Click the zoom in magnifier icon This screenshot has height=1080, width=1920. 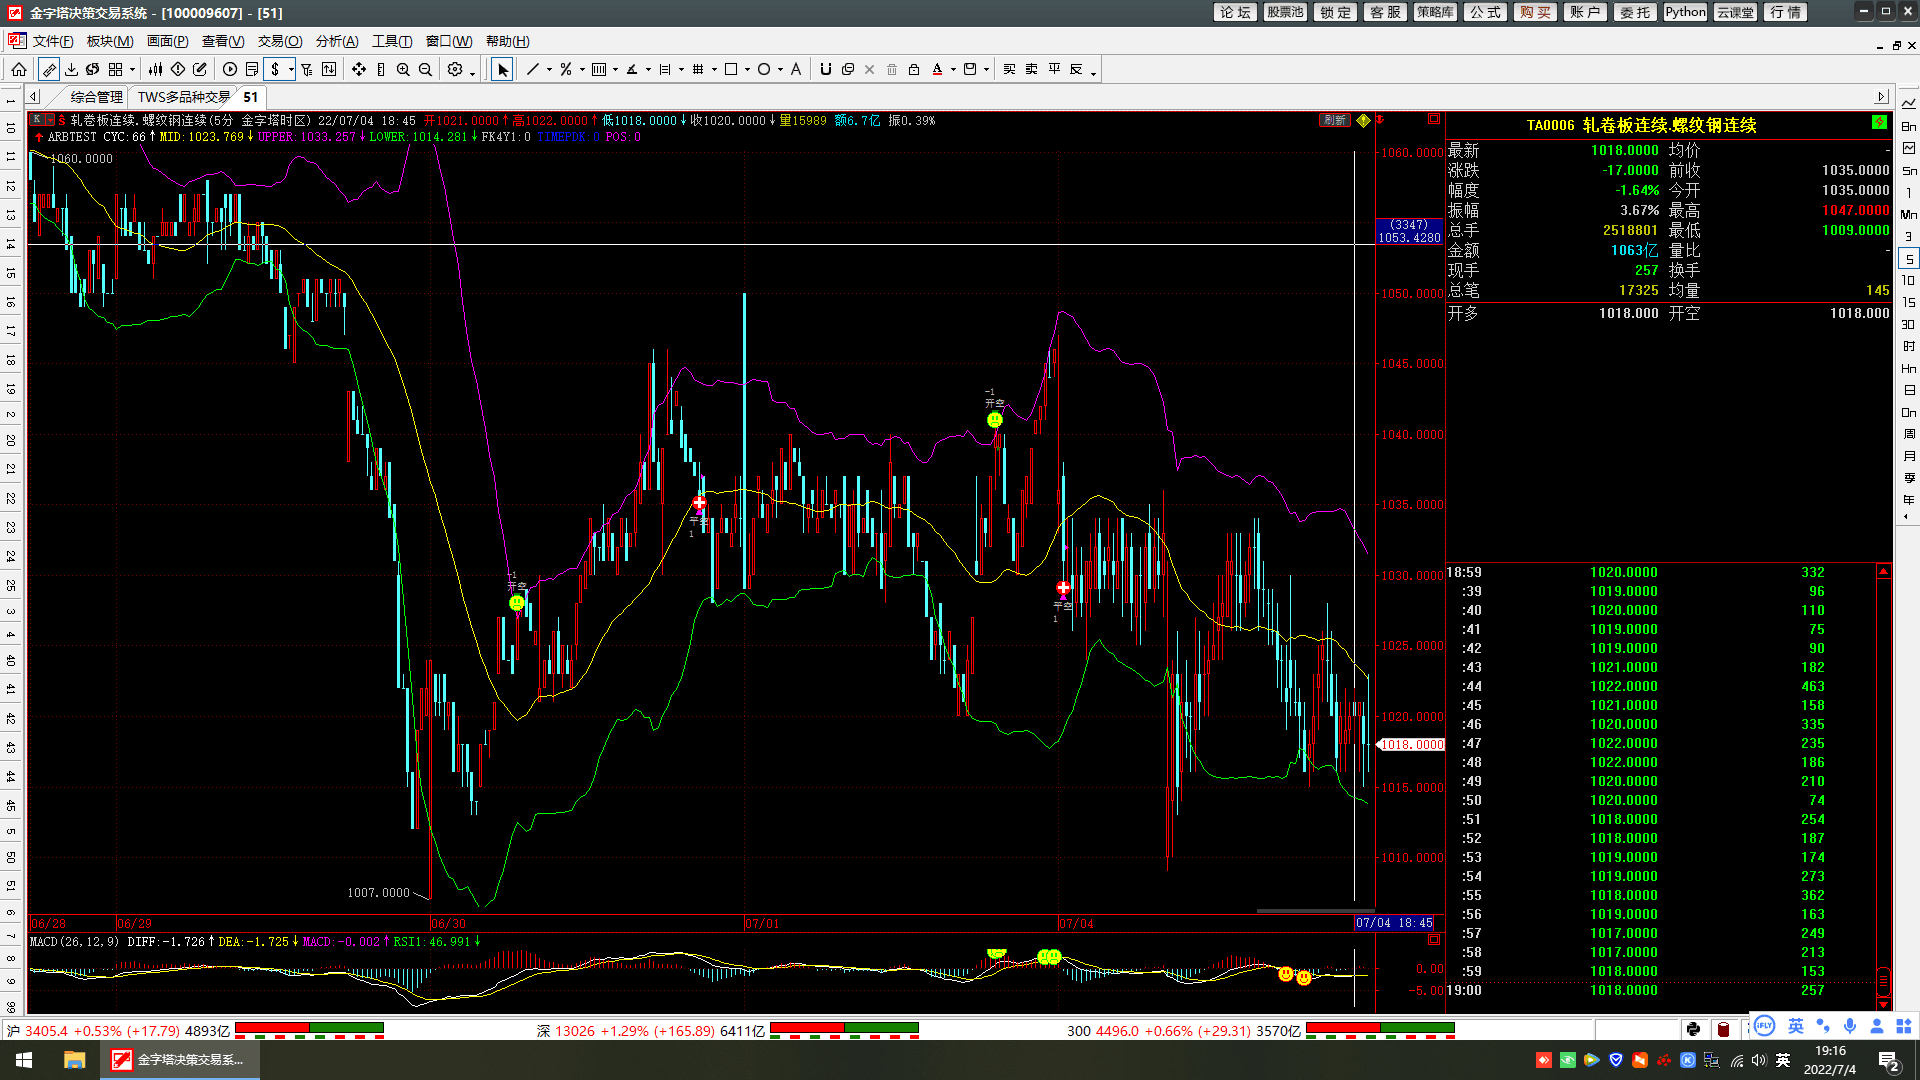(403, 69)
